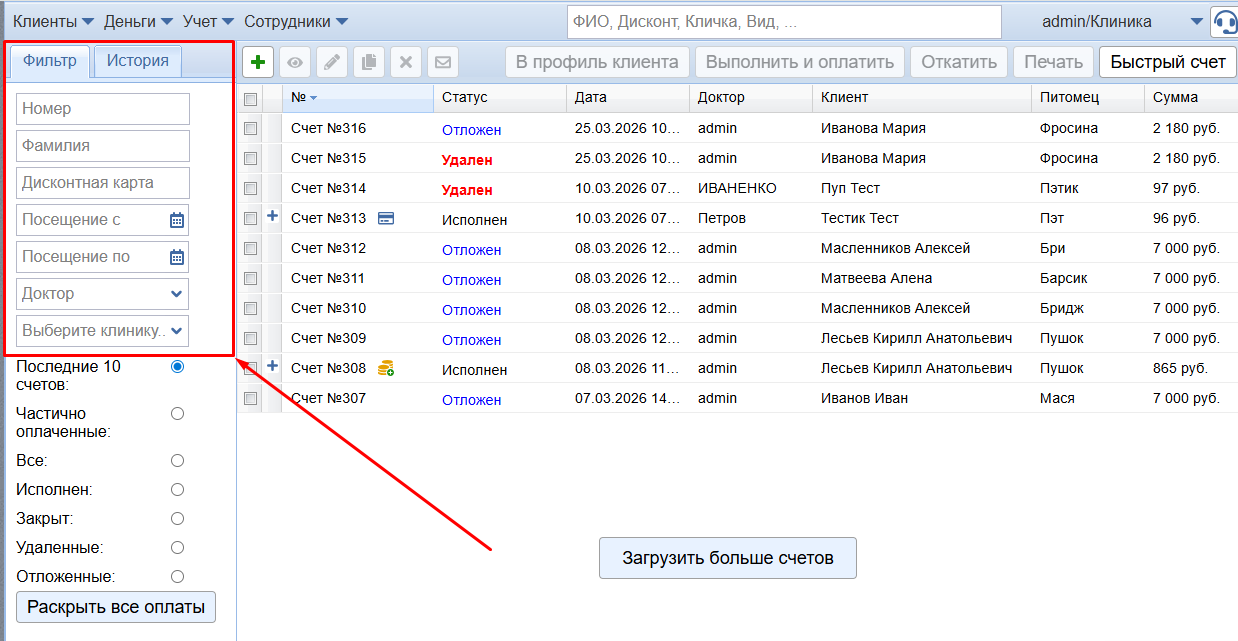Click the pencil edit invoice icon
The width and height of the screenshot is (1238, 641).
332,62
